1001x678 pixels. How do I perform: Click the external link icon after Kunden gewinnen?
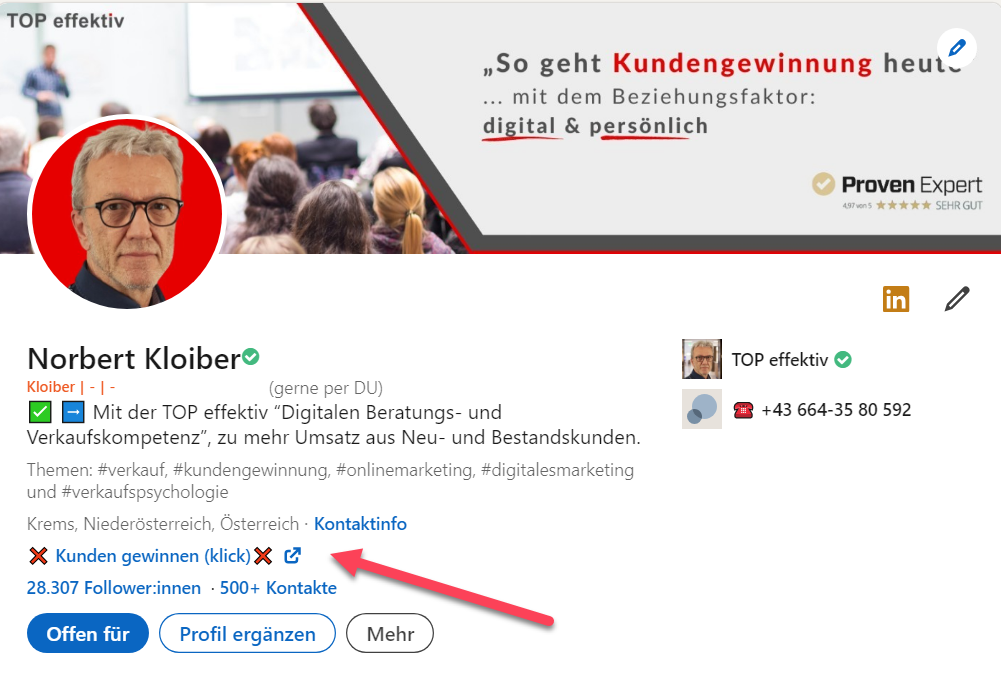[292, 555]
